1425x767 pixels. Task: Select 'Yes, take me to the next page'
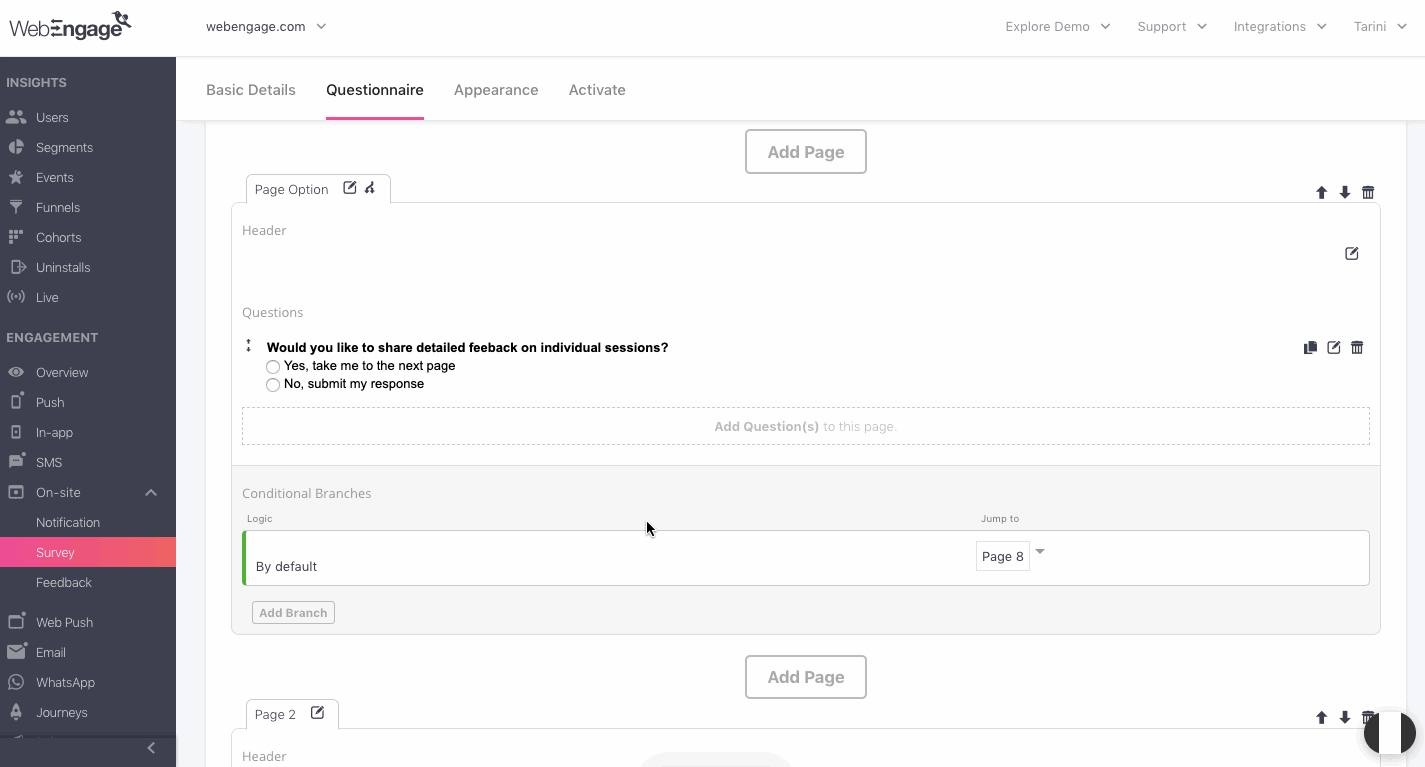[273, 367]
